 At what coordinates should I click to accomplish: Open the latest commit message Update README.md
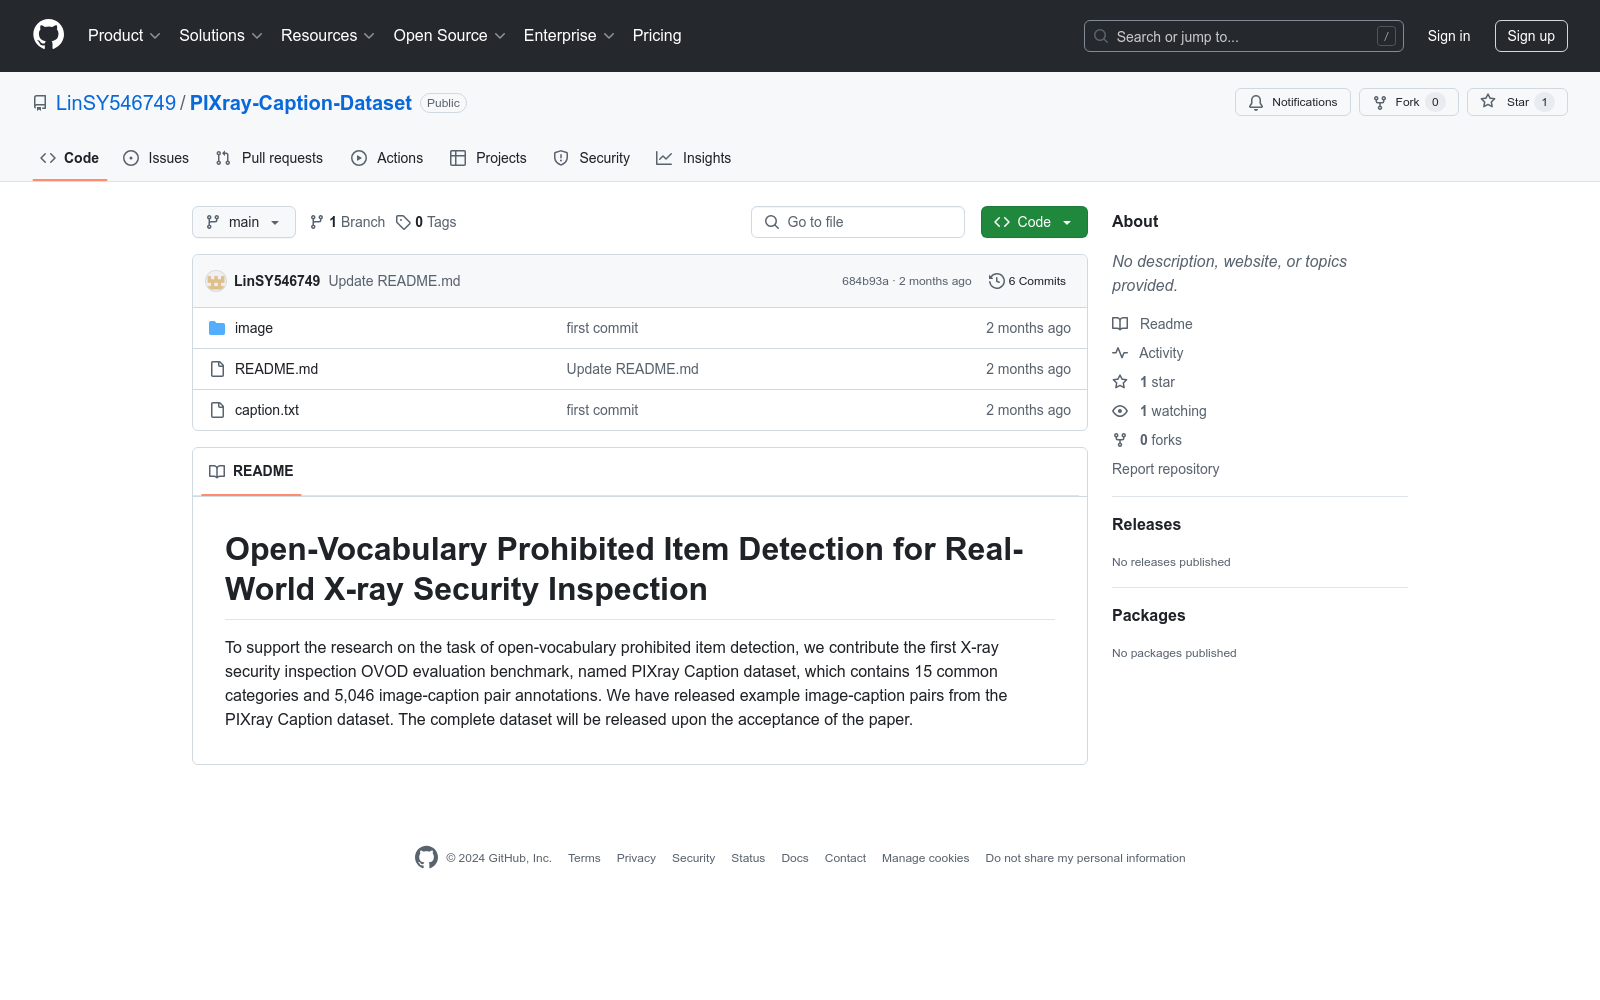click(x=394, y=281)
